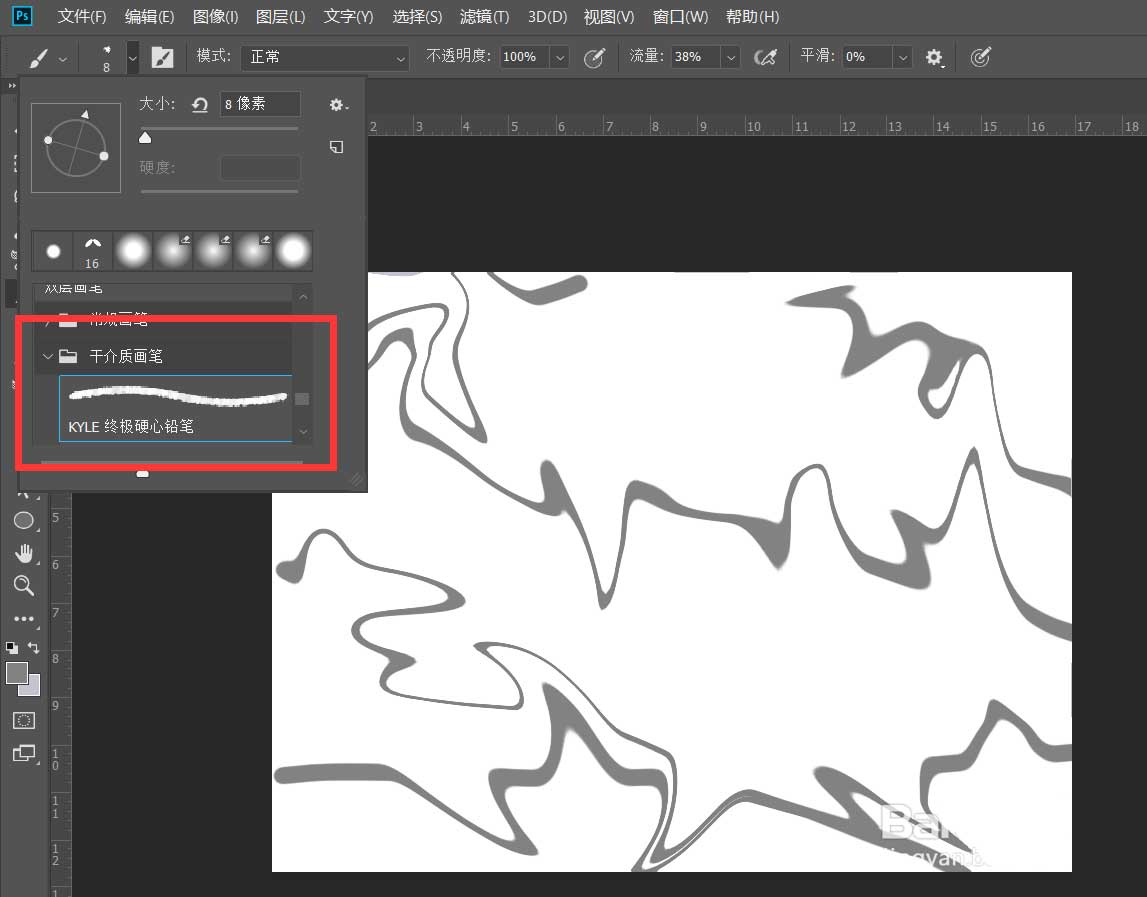Expand opacity 100% dropdown arrow
This screenshot has width=1147, height=897.
pyautogui.click(x=560, y=57)
